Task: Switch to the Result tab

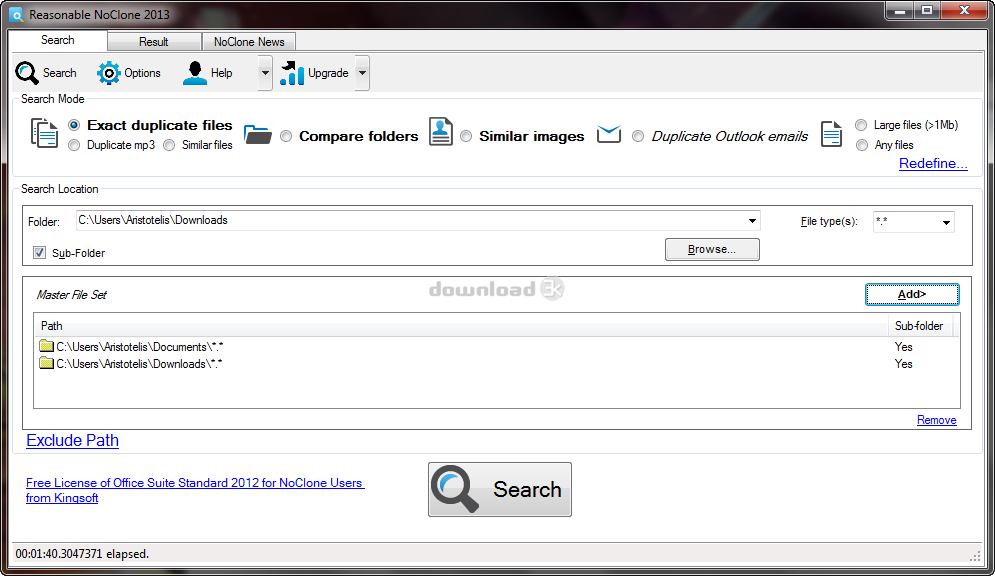Action: click(x=154, y=42)
